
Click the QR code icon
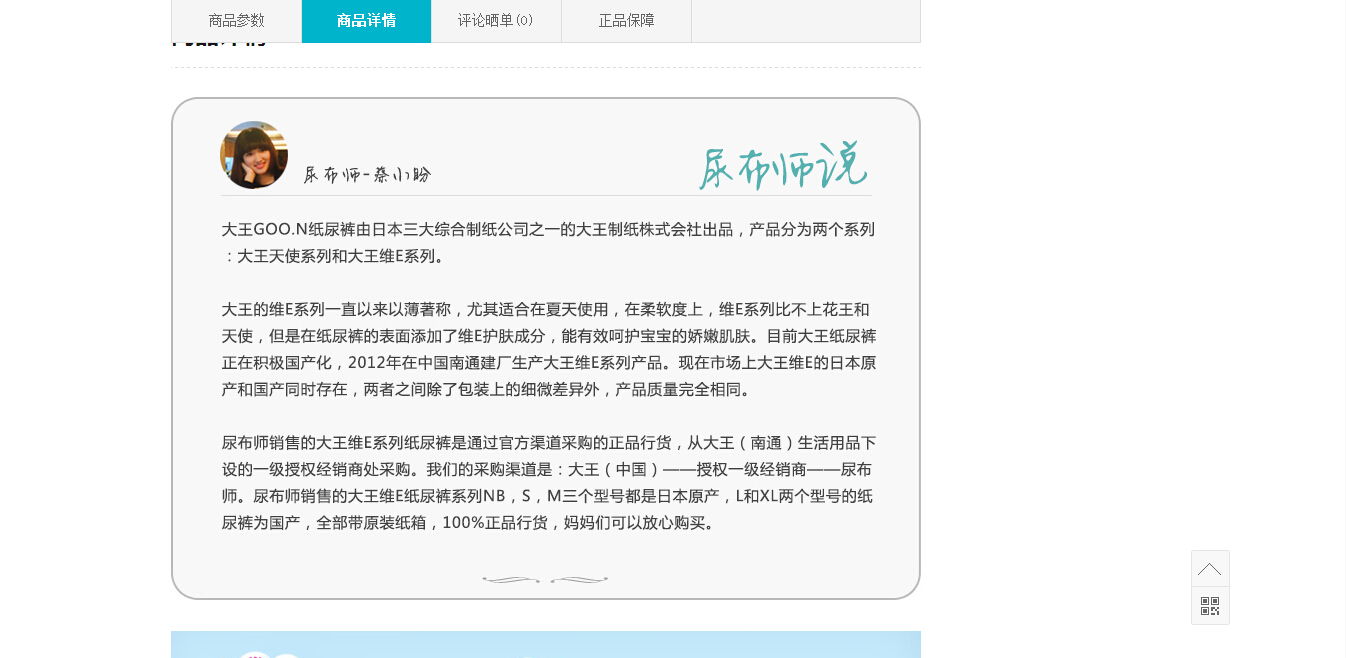coord(1210,606)
